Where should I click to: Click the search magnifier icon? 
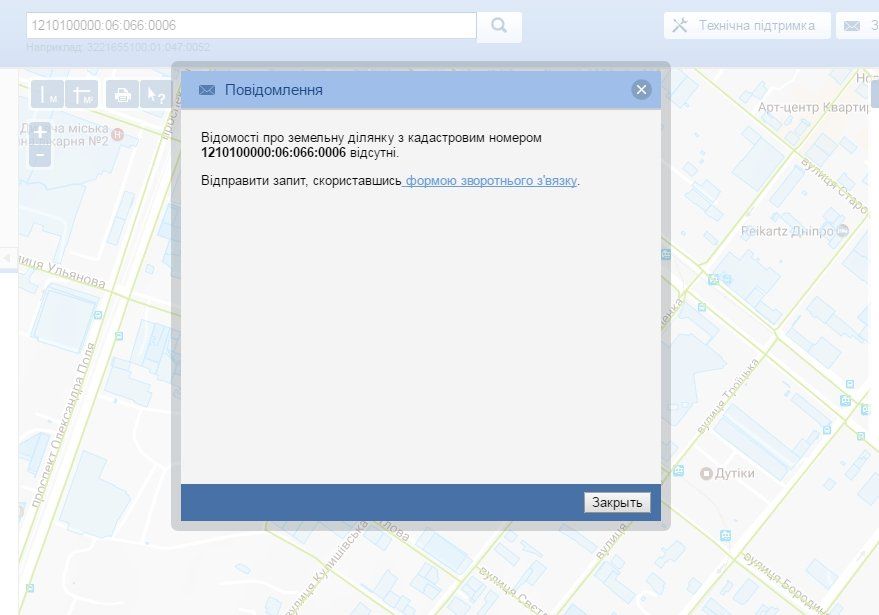tap(498, 24)
